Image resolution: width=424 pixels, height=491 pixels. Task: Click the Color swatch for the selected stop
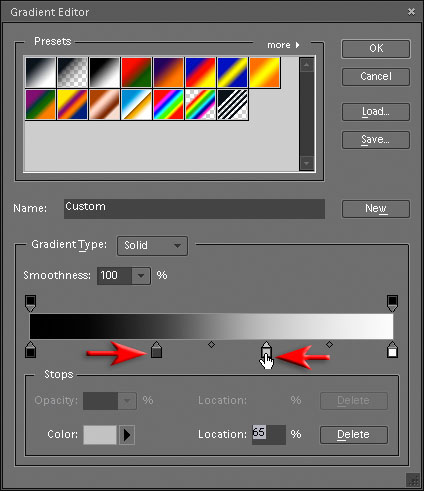point(100,435)
